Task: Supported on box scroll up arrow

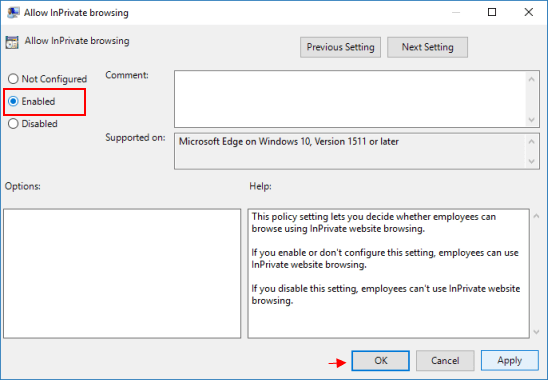Action: 532,142
